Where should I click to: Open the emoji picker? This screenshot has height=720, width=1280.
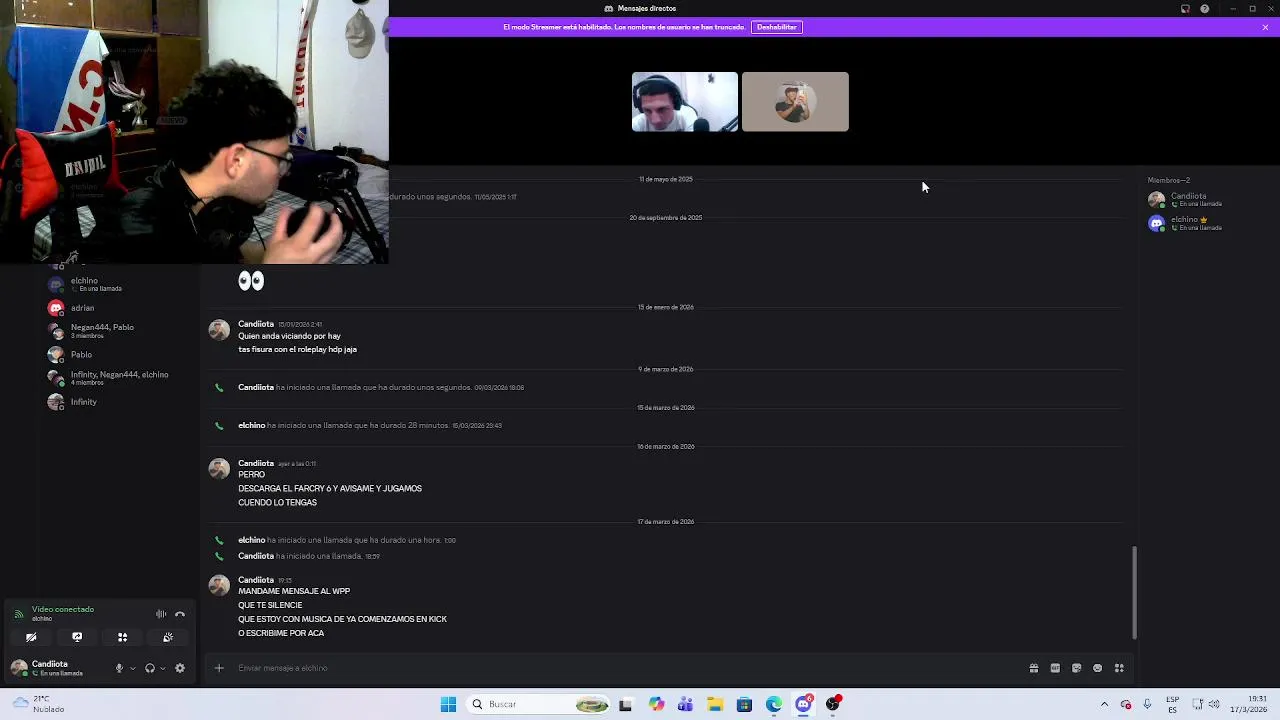click(1098, 668)
